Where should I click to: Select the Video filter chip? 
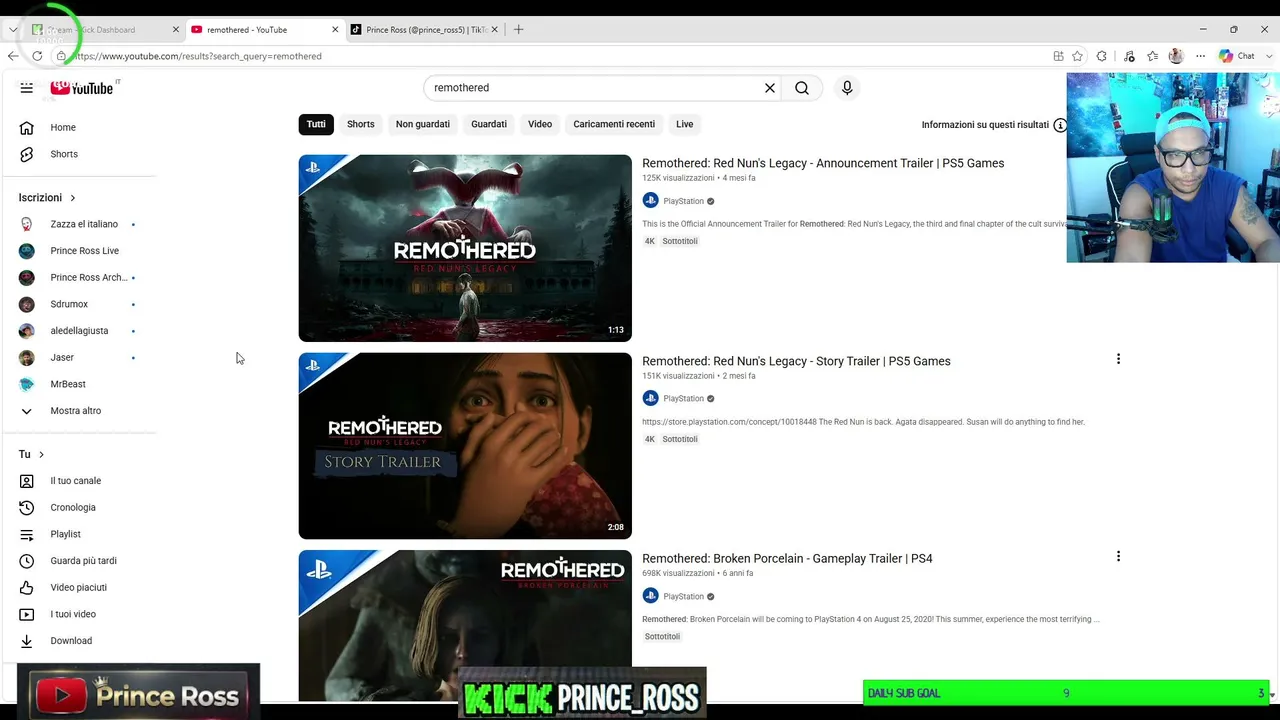tap(540, 124)
